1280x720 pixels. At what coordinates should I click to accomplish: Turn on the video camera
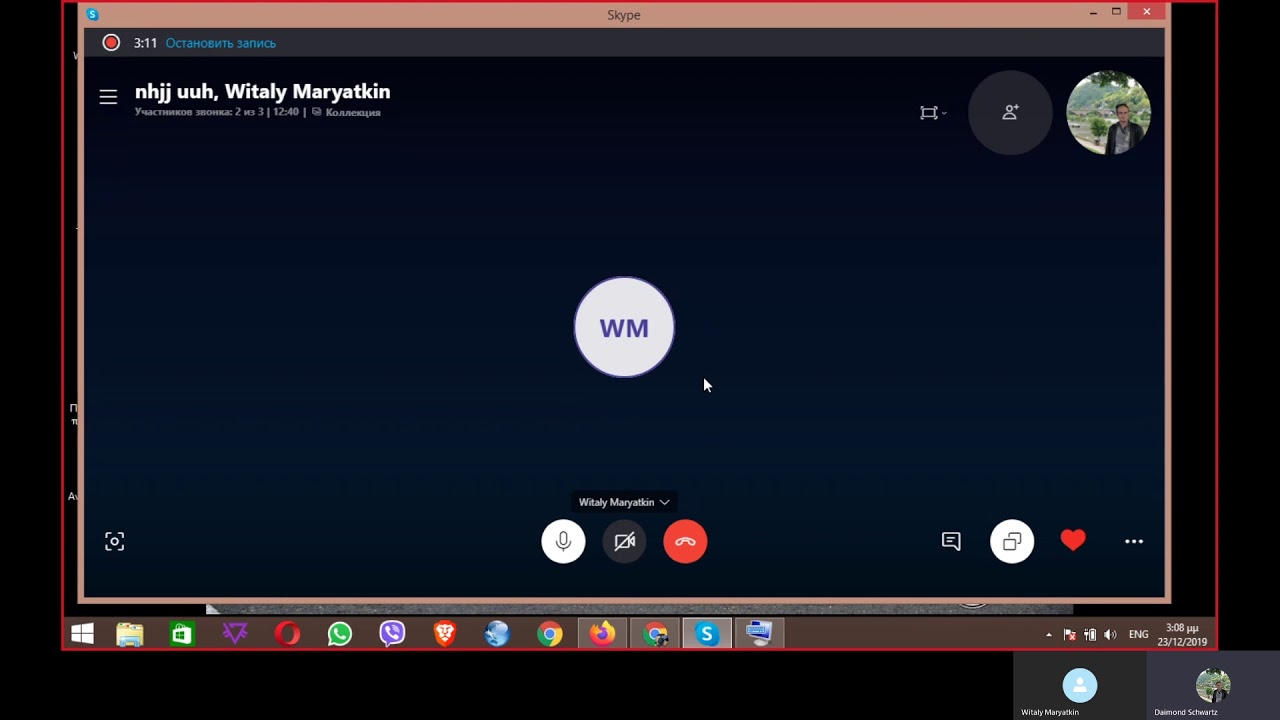tap(624, 541)
